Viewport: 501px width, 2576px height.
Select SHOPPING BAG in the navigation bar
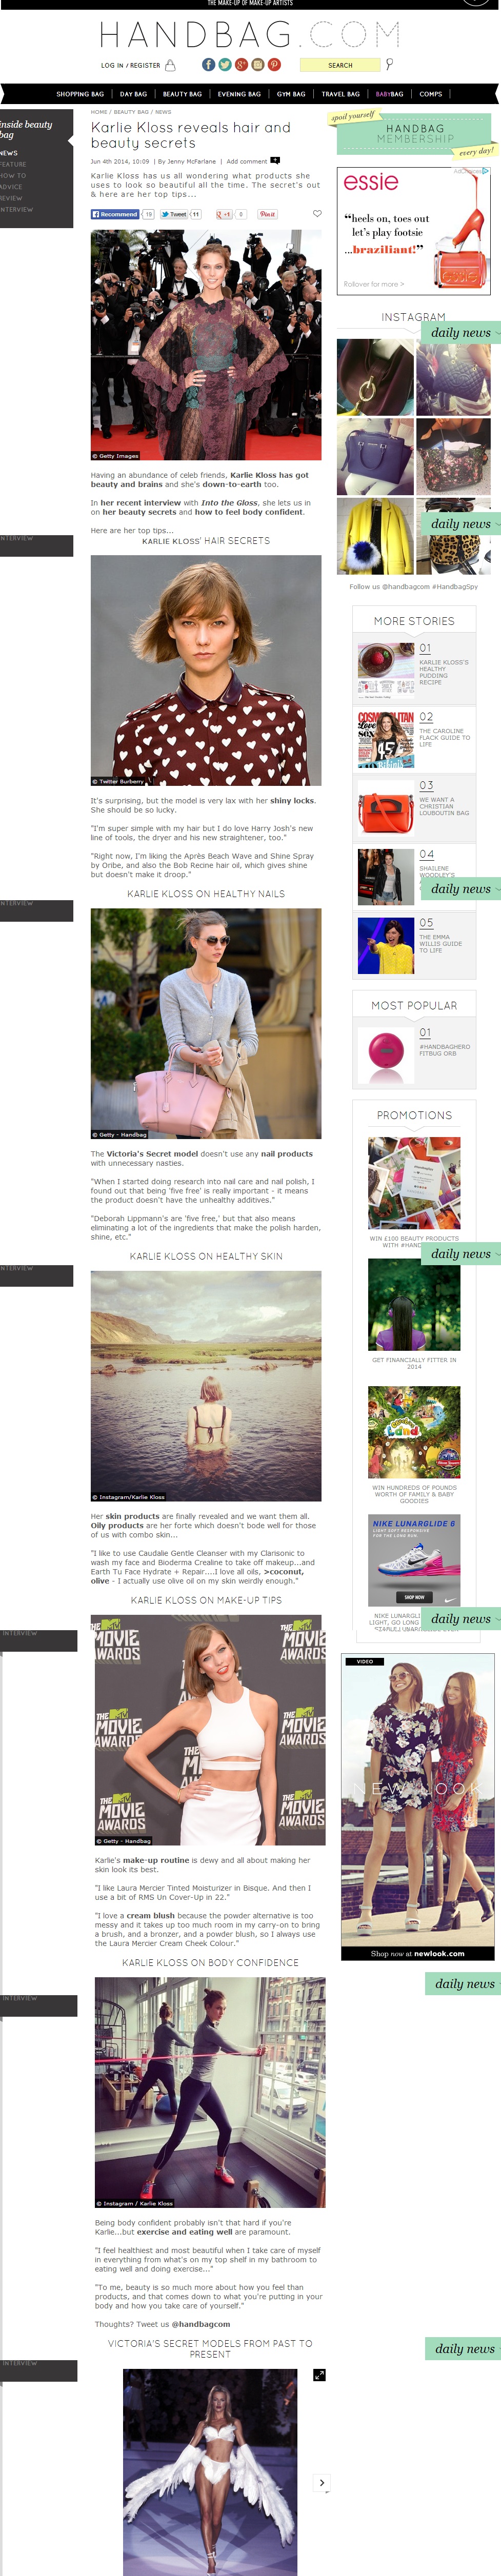point(80,94)
